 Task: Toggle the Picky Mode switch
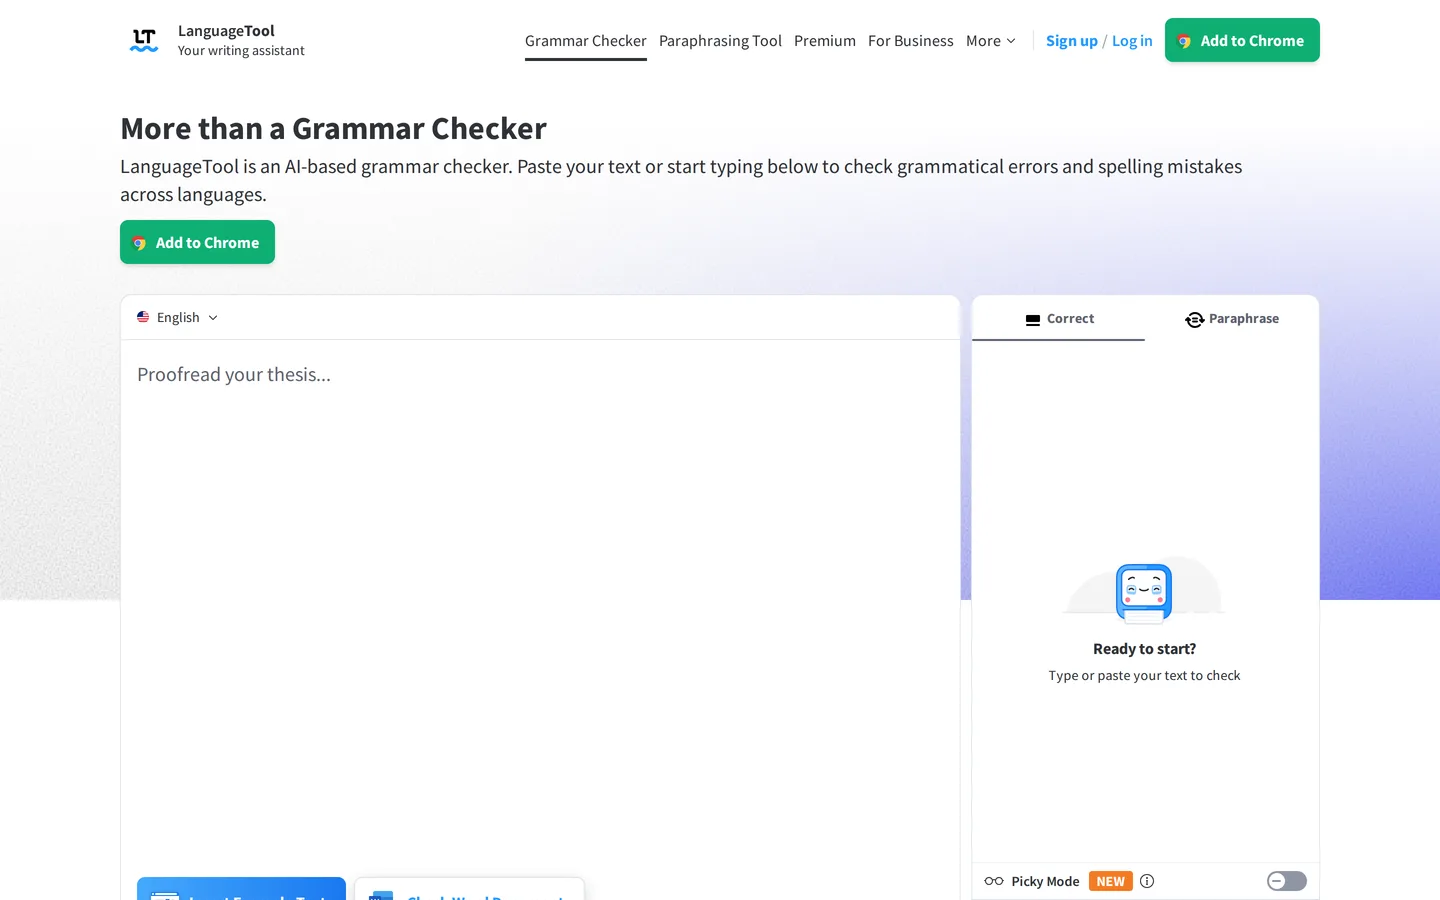[x=1286, y=881]
